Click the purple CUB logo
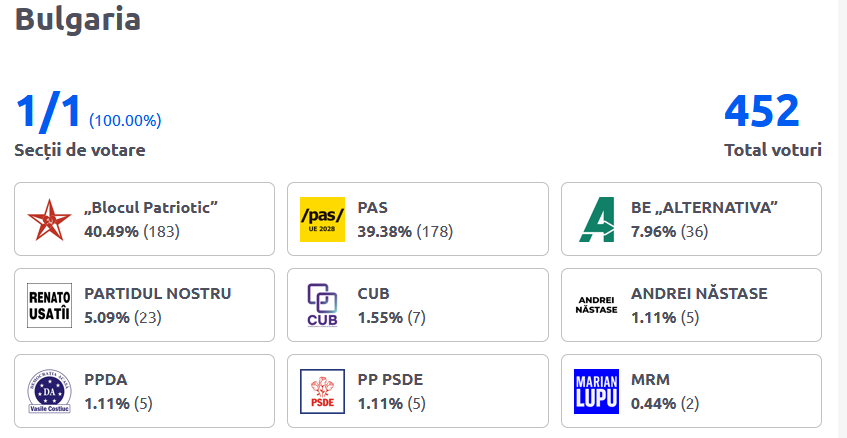847x438 pixels. pyautogui.click(x=322, y=305)
